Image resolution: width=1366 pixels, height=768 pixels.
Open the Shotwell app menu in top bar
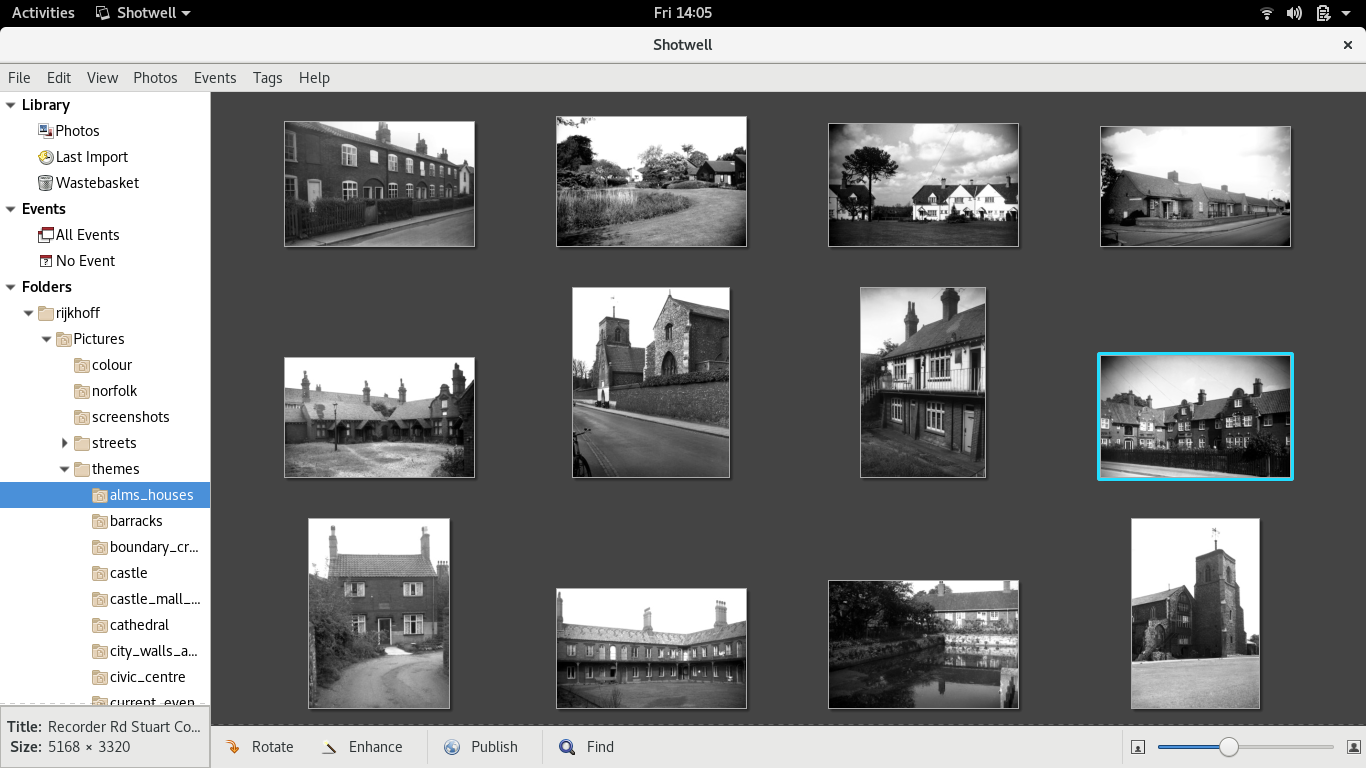pos(143,13)
